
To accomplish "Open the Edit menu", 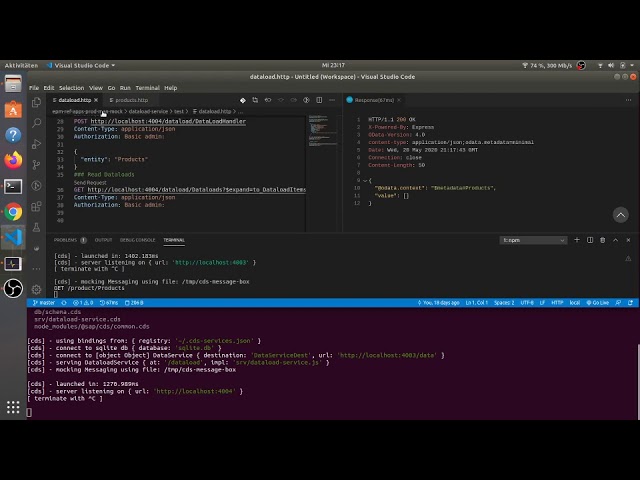I will click(x=49, y=88).
